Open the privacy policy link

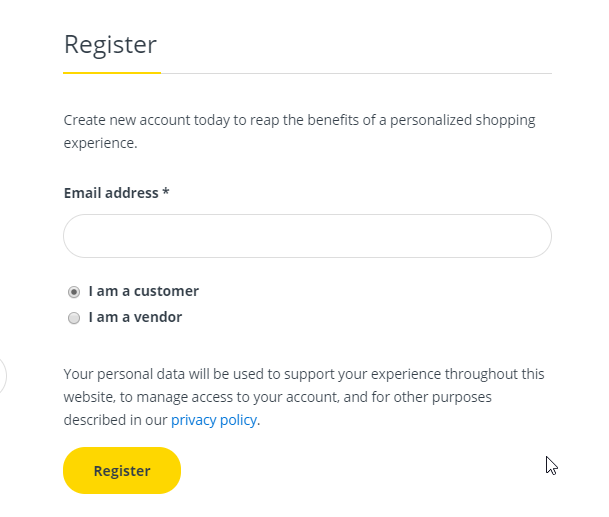214,420
